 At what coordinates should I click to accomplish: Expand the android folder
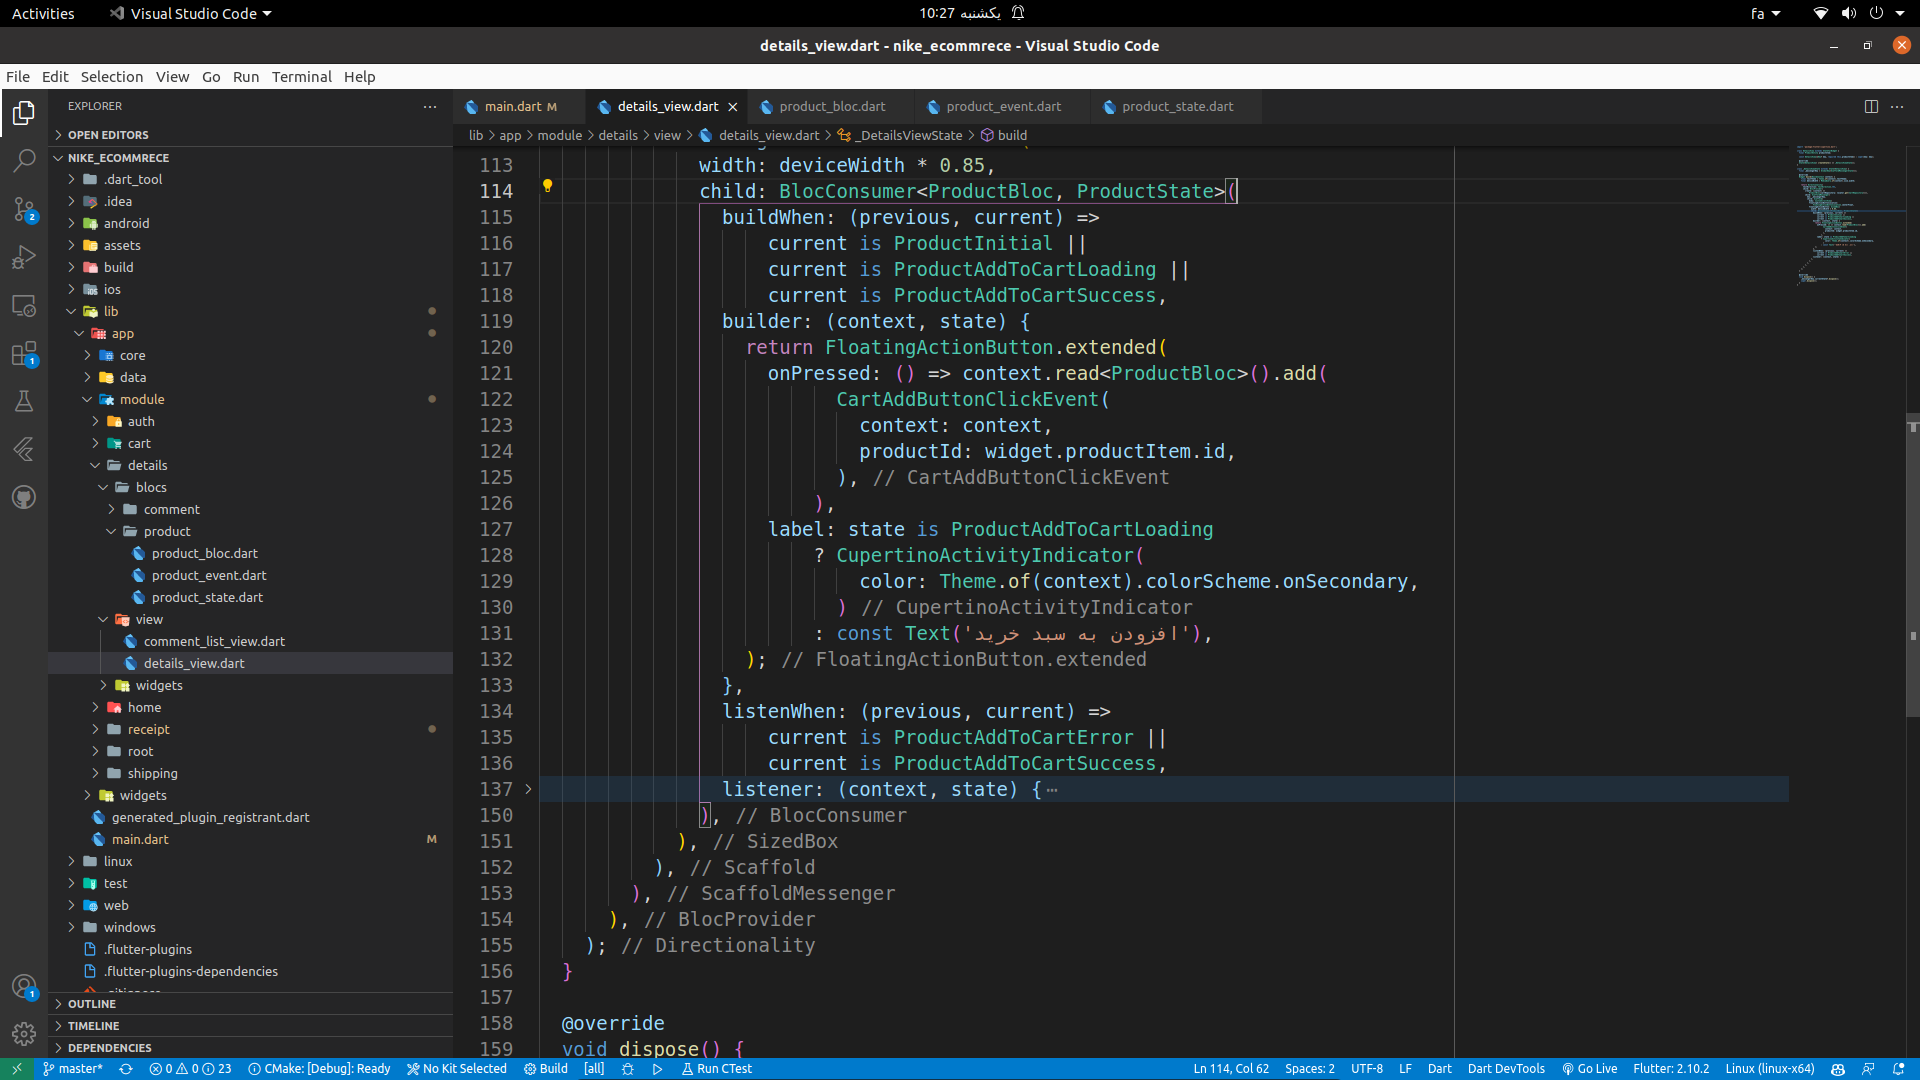click(250, 223)
